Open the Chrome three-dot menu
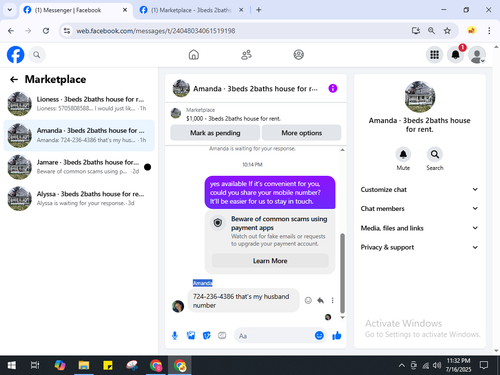 click(489, 31)
